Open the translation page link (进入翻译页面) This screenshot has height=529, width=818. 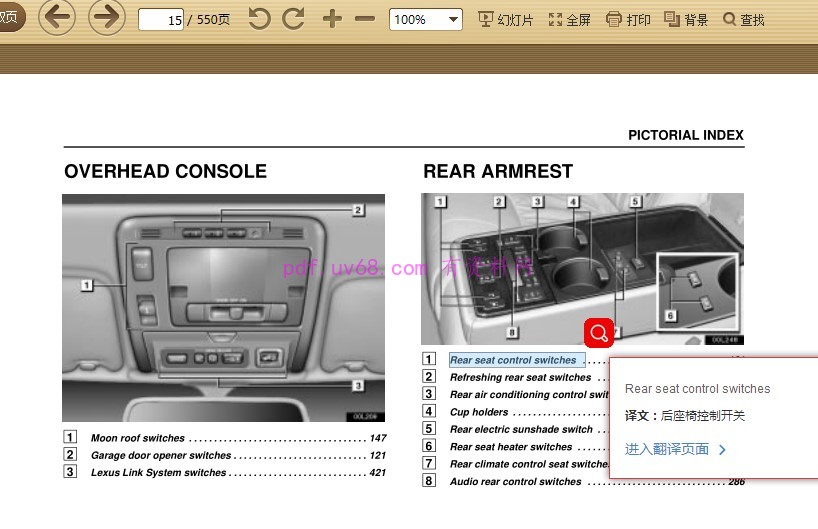pyautogui.click(x=675, y=449)
